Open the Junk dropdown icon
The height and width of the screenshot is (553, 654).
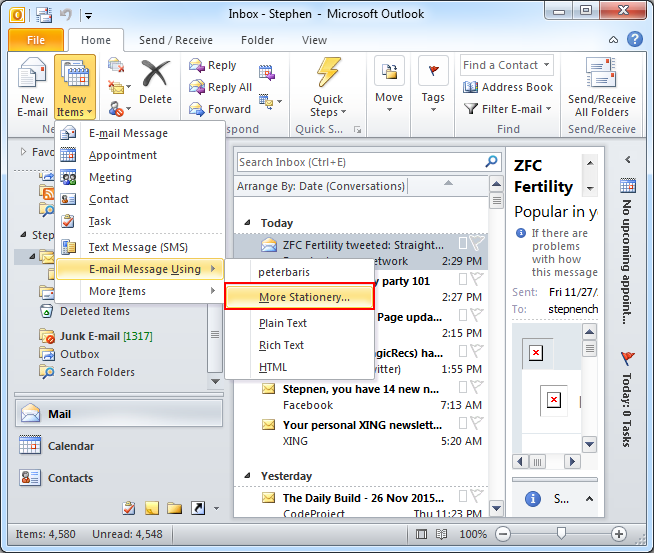tap(119, 109)
